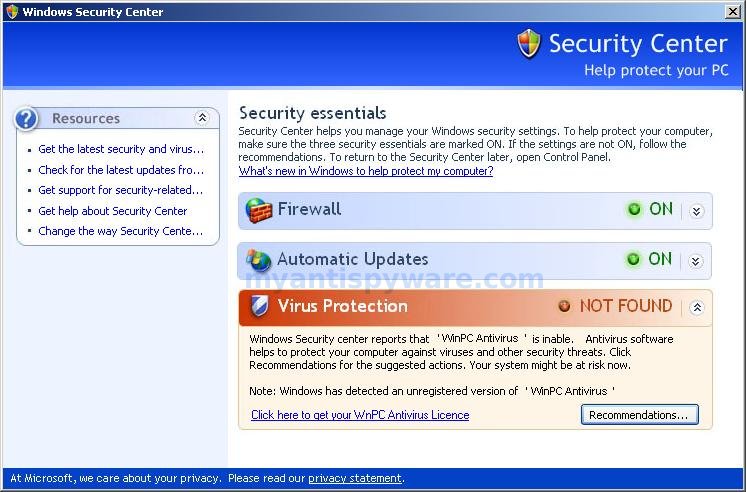Click the green Firewall ON indicator

pyautogui.click(x=634, y=209)
